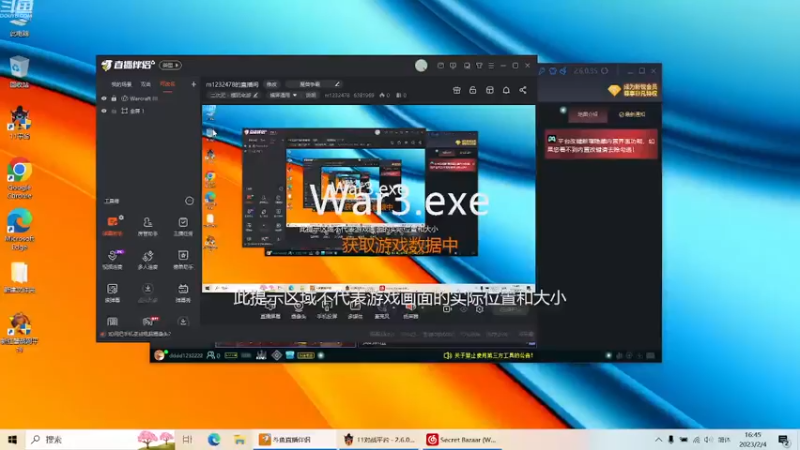
Task: Open File Explorer from the taskbar
Action: [x=239, y=439]
